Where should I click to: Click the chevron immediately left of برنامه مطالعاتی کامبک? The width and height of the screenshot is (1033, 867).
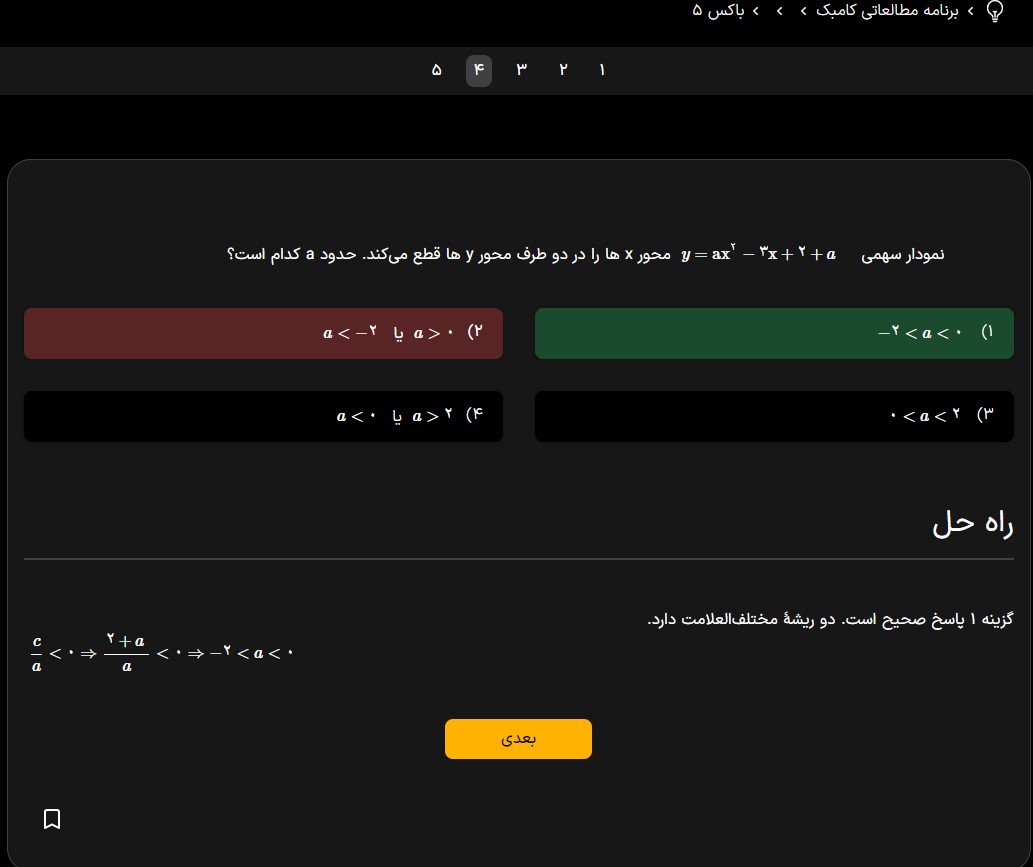click(804, 11)
